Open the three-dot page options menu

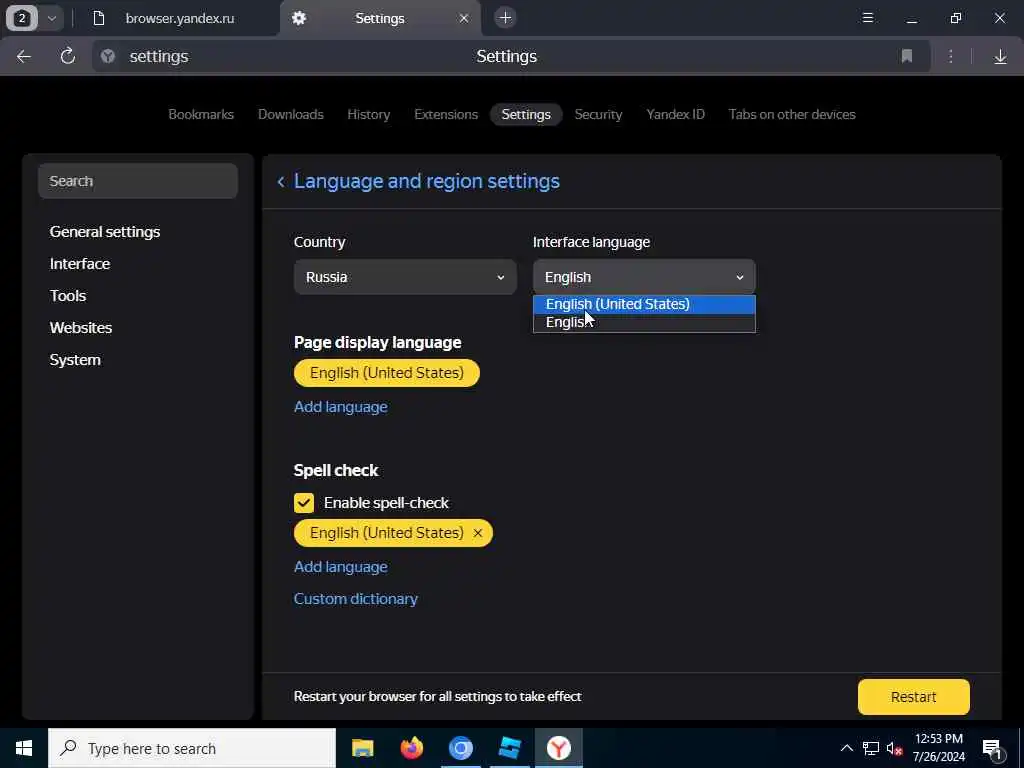(x=951, y=56)
